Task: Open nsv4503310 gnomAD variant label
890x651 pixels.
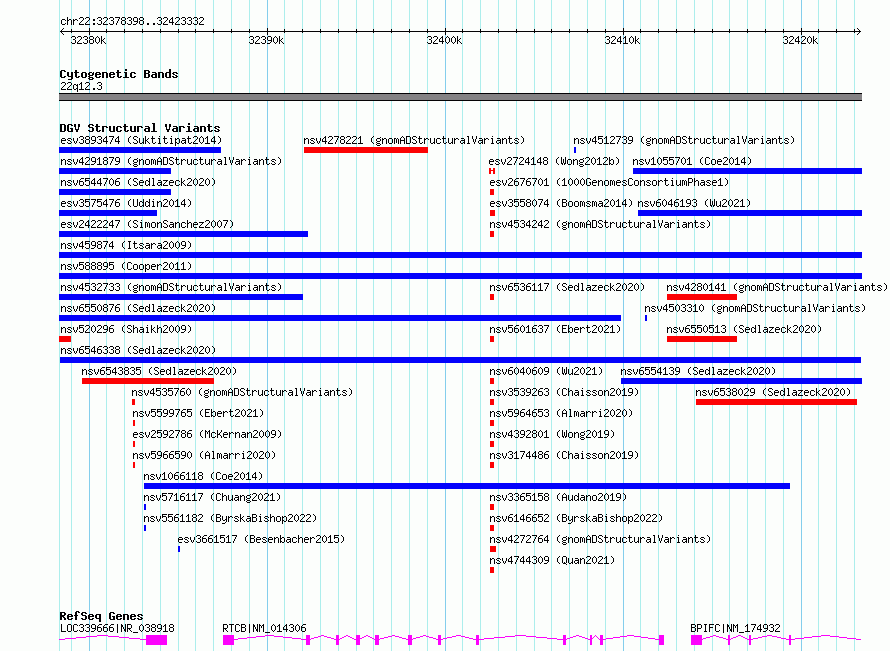Action: point(755,308)
